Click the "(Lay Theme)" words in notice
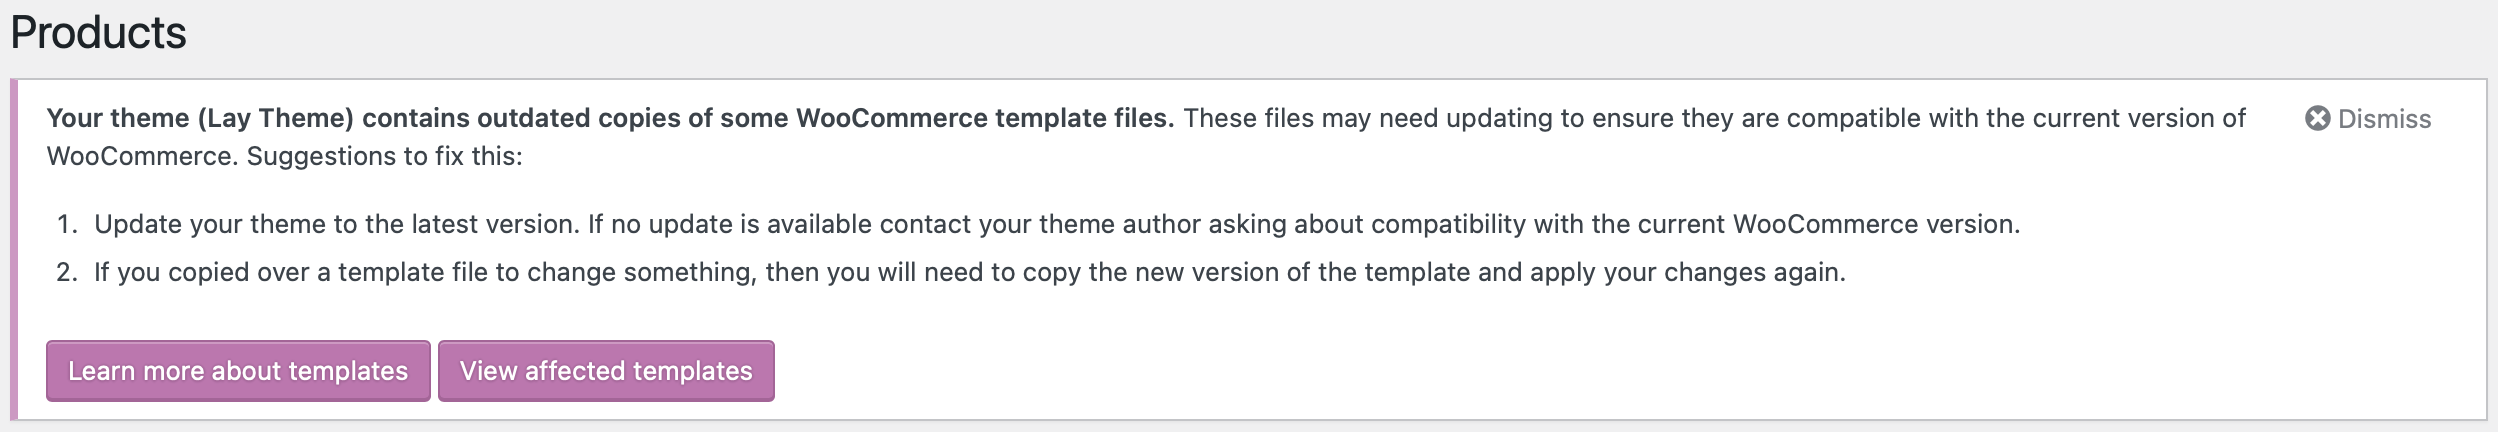This screenshot has width=2498, height=432. (275, 118)
